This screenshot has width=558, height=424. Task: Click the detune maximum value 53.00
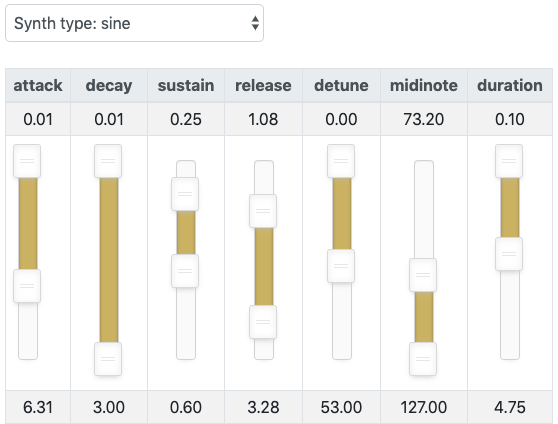pyautogui.click(x=341, y=407)
